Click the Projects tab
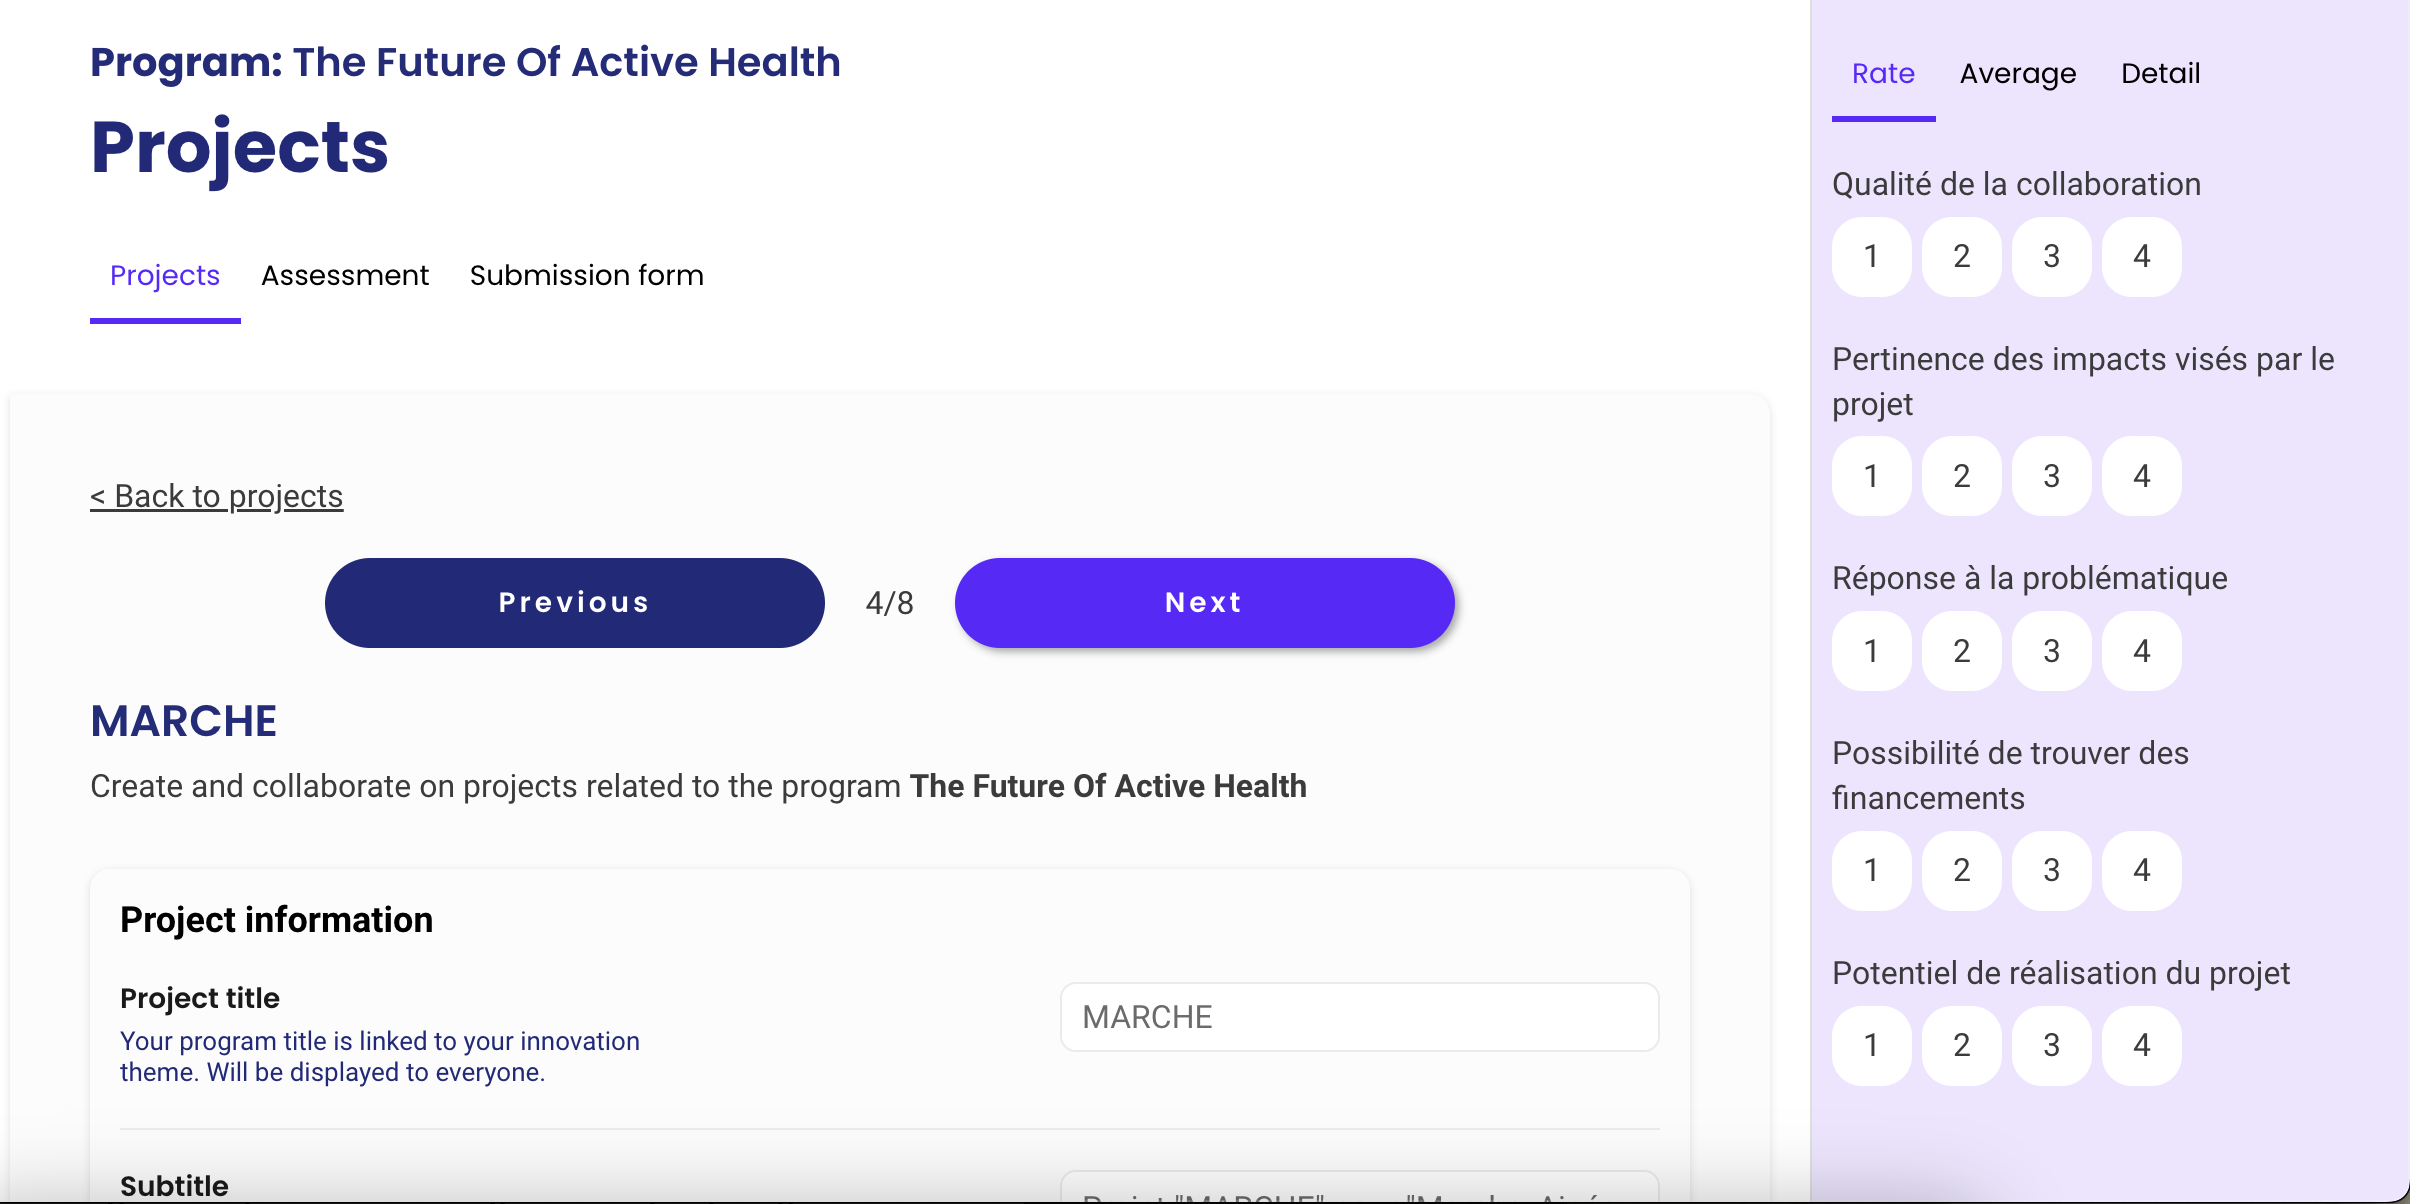The height and width of the screenshot is (1204, 2410). (x=165, y=276)
